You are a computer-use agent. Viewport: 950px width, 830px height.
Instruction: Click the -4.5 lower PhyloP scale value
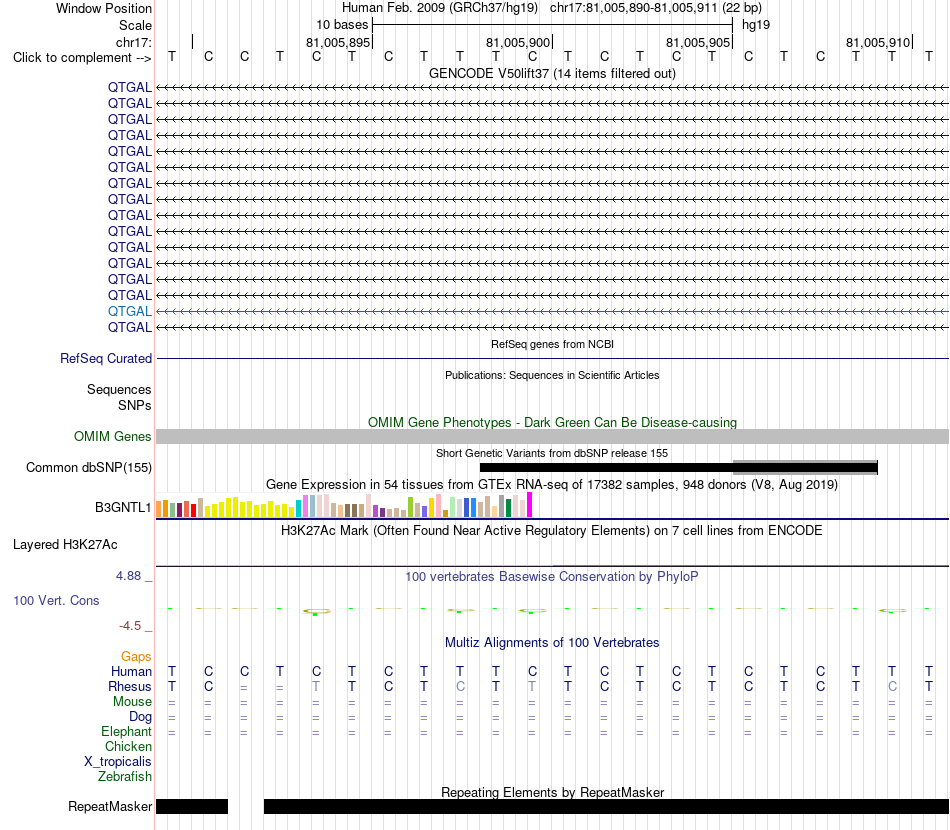130,626
